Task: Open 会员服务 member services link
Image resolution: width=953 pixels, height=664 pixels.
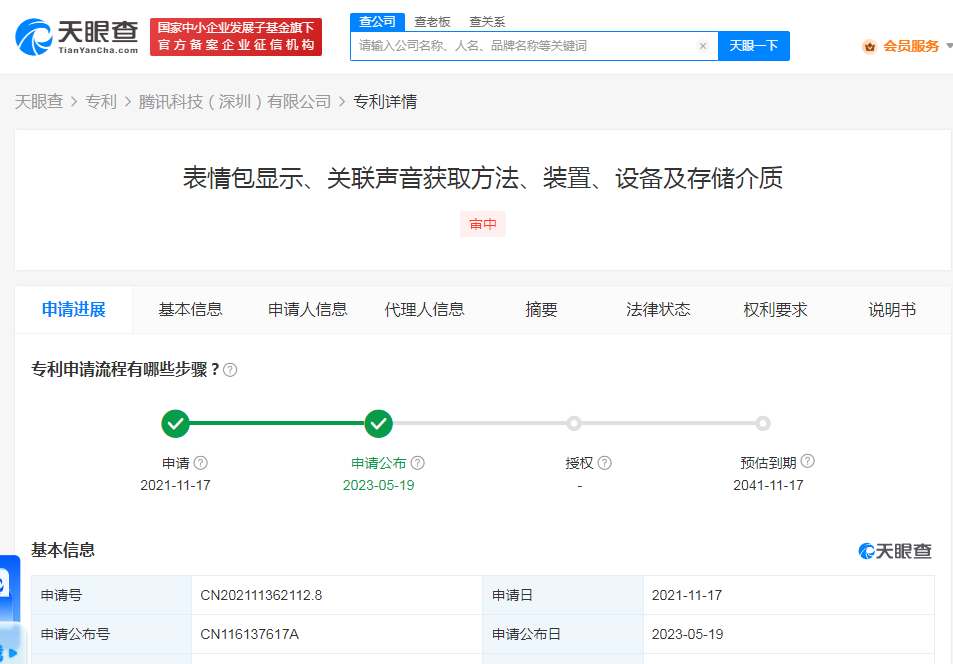Action: pyautogui.click(x=911, y=46)
